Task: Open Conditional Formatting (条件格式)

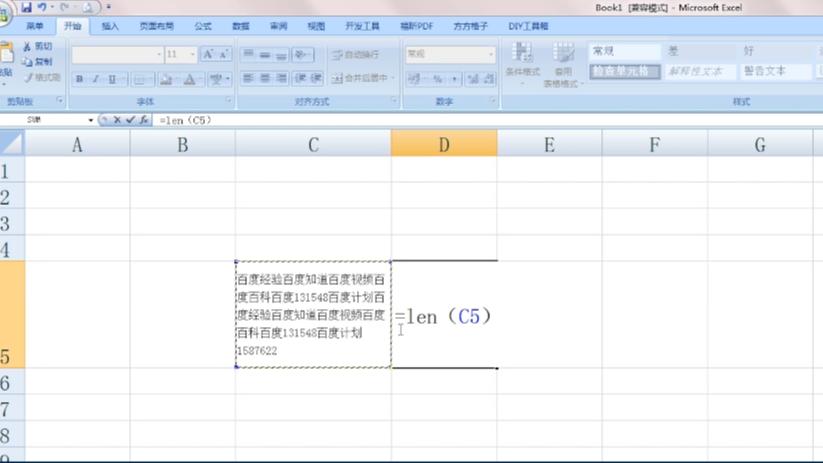Action: pyautogui.click(x=523, y=64)
